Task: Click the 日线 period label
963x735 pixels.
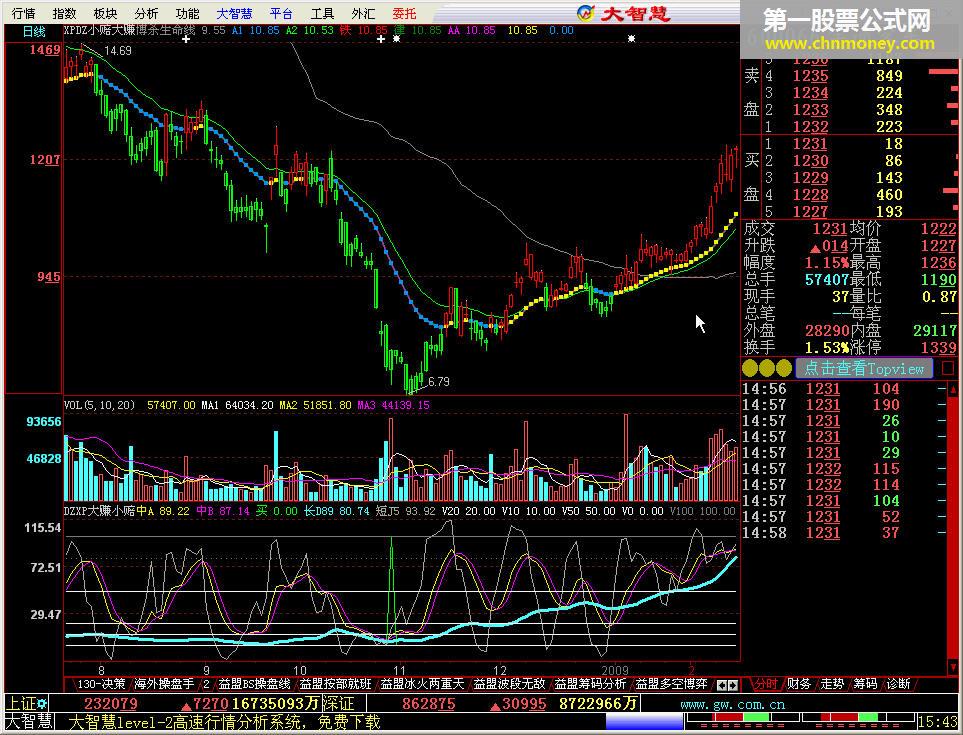Action: point(34,32)
